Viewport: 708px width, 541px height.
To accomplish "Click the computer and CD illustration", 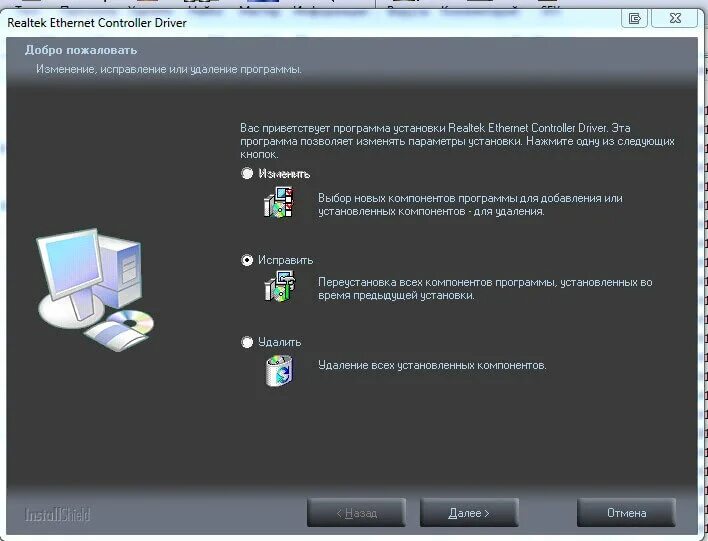I will click(95, 289).
